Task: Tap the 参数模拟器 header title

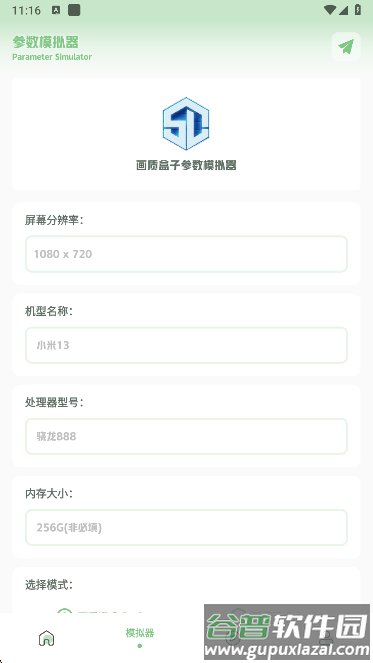Action: point(45,42)
